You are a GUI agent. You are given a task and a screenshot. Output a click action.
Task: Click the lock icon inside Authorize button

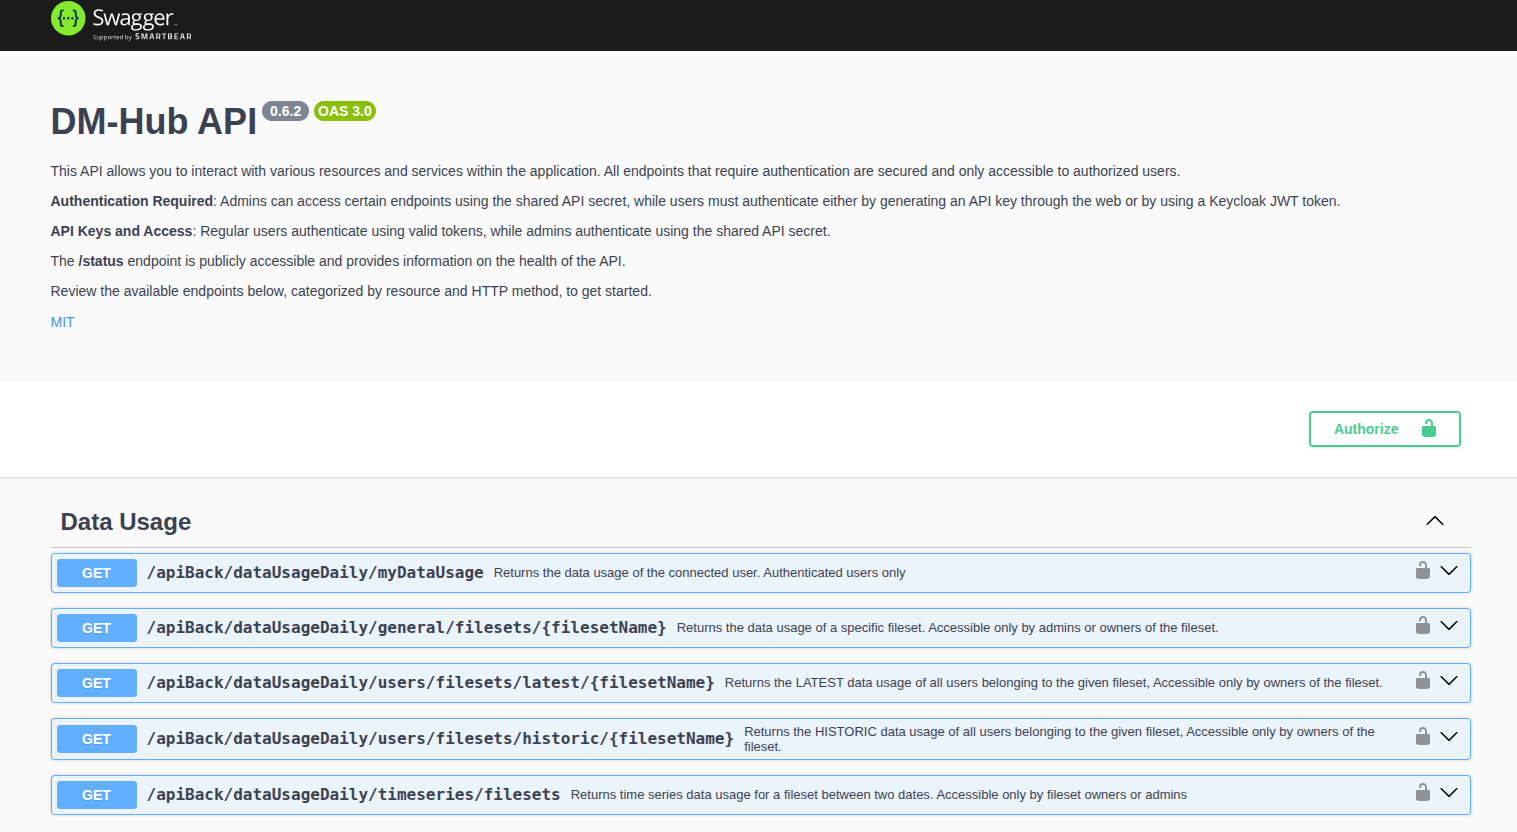coord(1429,428)
